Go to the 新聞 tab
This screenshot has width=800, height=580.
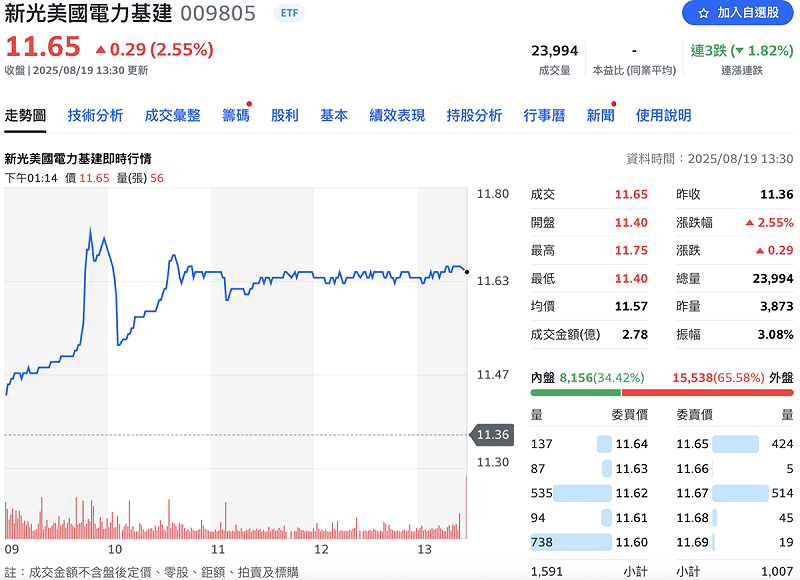click(601, 116)
